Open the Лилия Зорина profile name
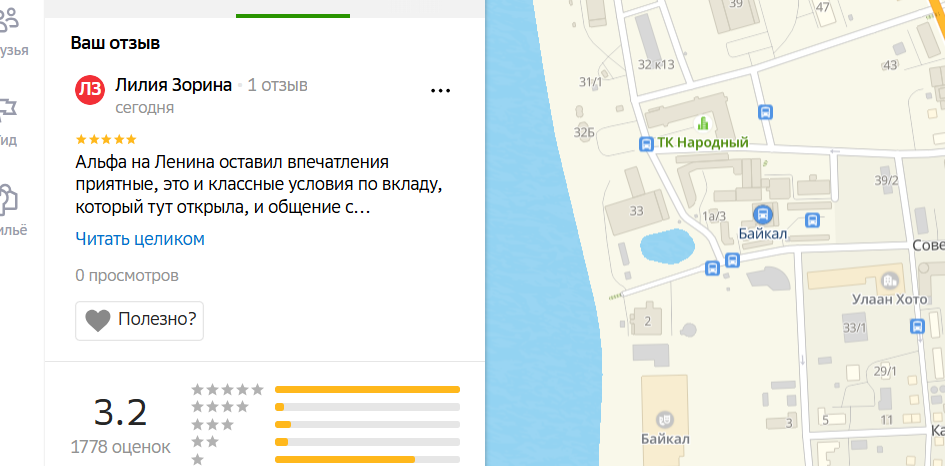Image resolution: width=945 pixels, height=466 pixels. 174,86
